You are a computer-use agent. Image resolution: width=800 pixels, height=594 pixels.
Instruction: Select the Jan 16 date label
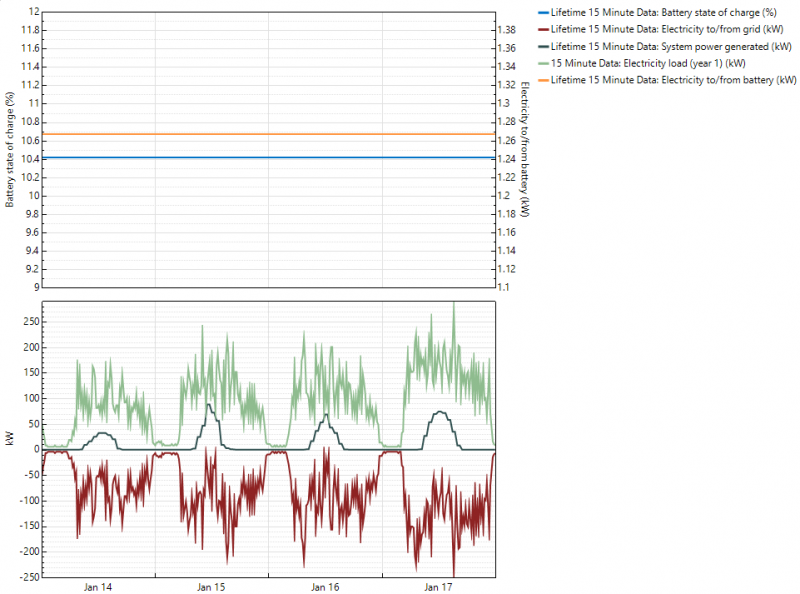[x=325, y=587]
